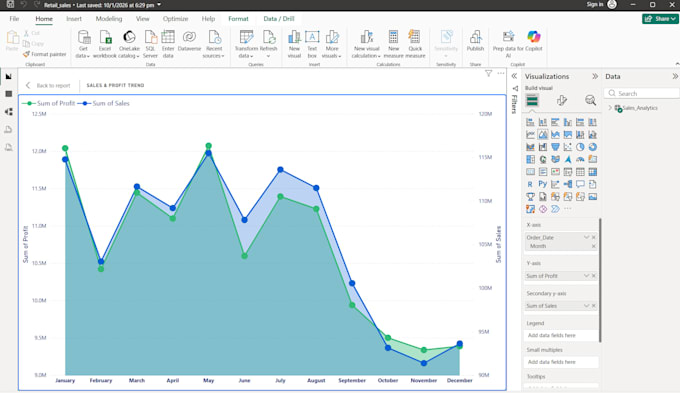Remove Order_Date from X-axis
680x393 pixels.
click(x=594, y=237)
